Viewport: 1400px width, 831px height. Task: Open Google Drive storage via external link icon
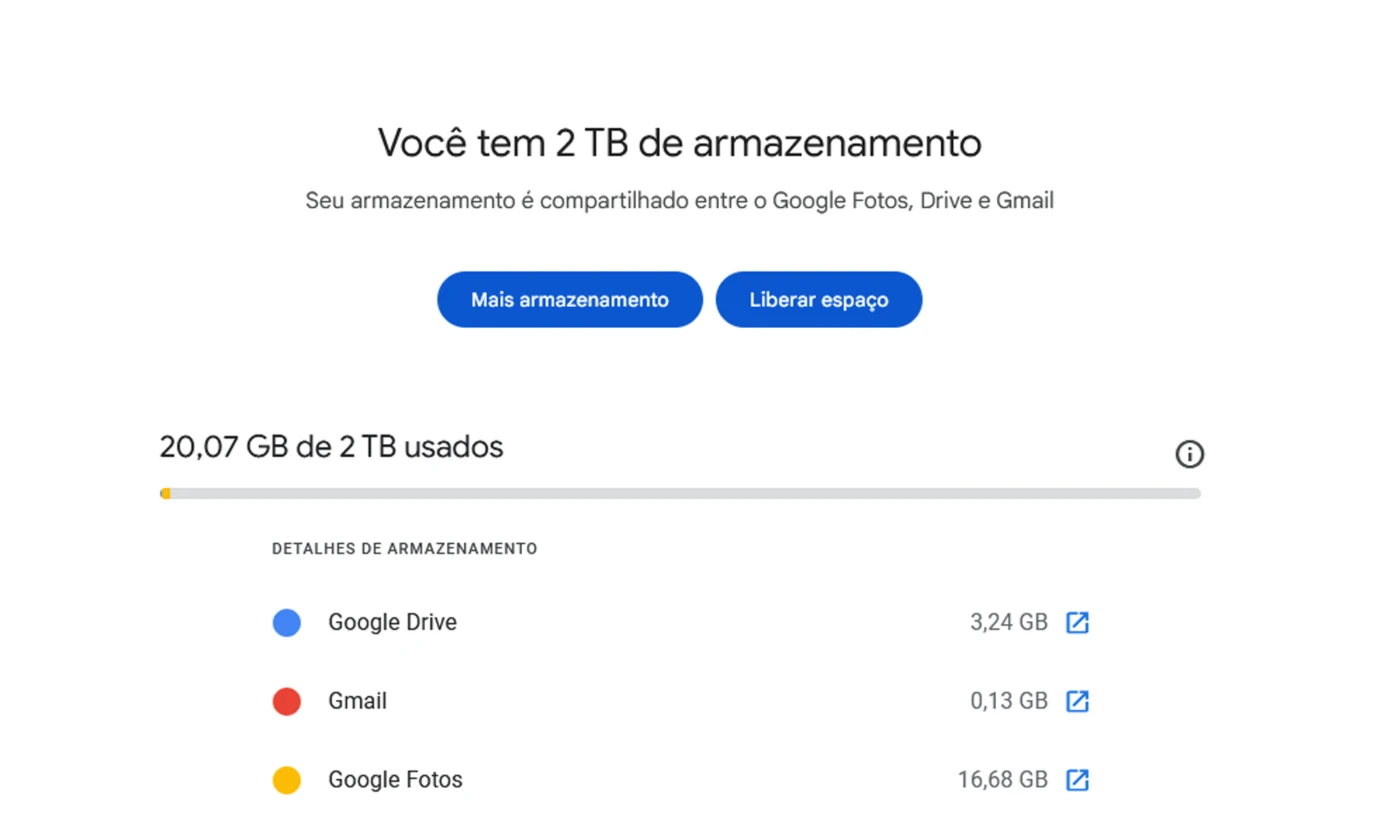coord(1077,622)
